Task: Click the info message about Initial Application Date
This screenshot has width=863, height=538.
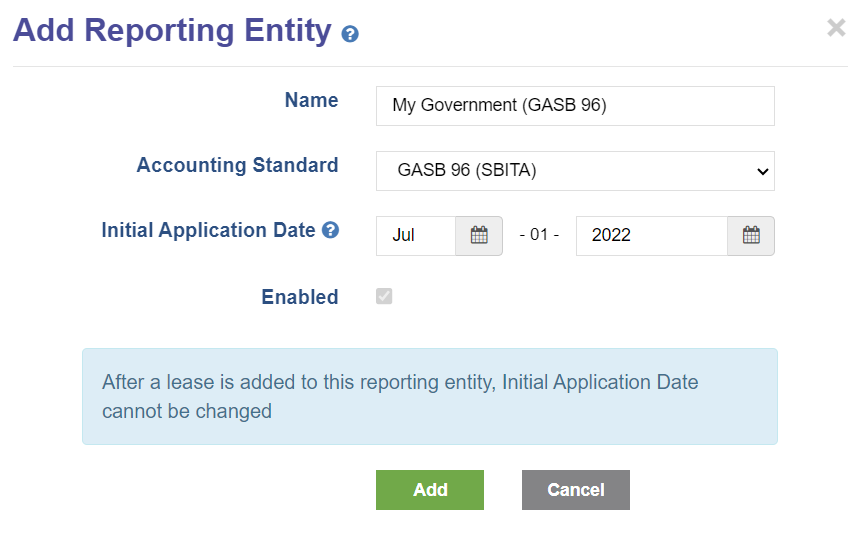Action: point(430,396)
